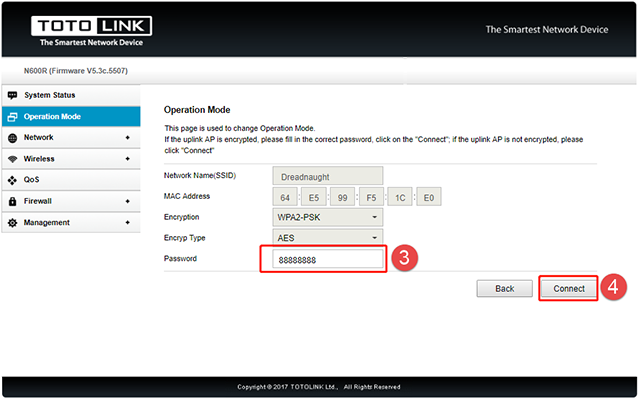Expand the Wireless submenu arrow

point(128,159)
